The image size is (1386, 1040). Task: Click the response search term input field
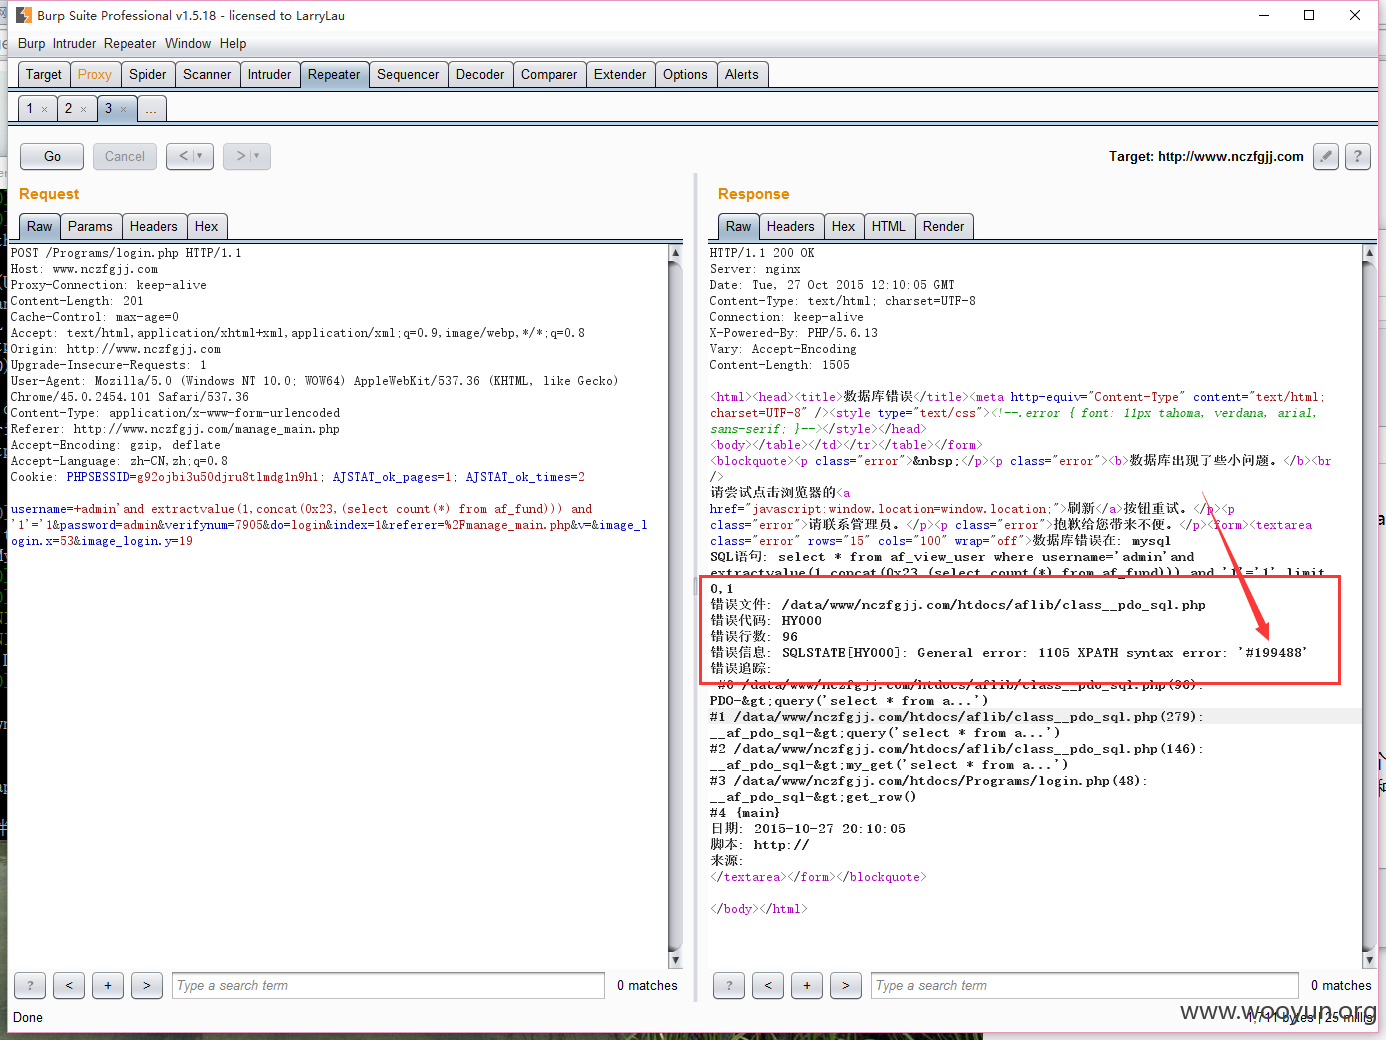pyautogui.click(x=1085, y=985)
